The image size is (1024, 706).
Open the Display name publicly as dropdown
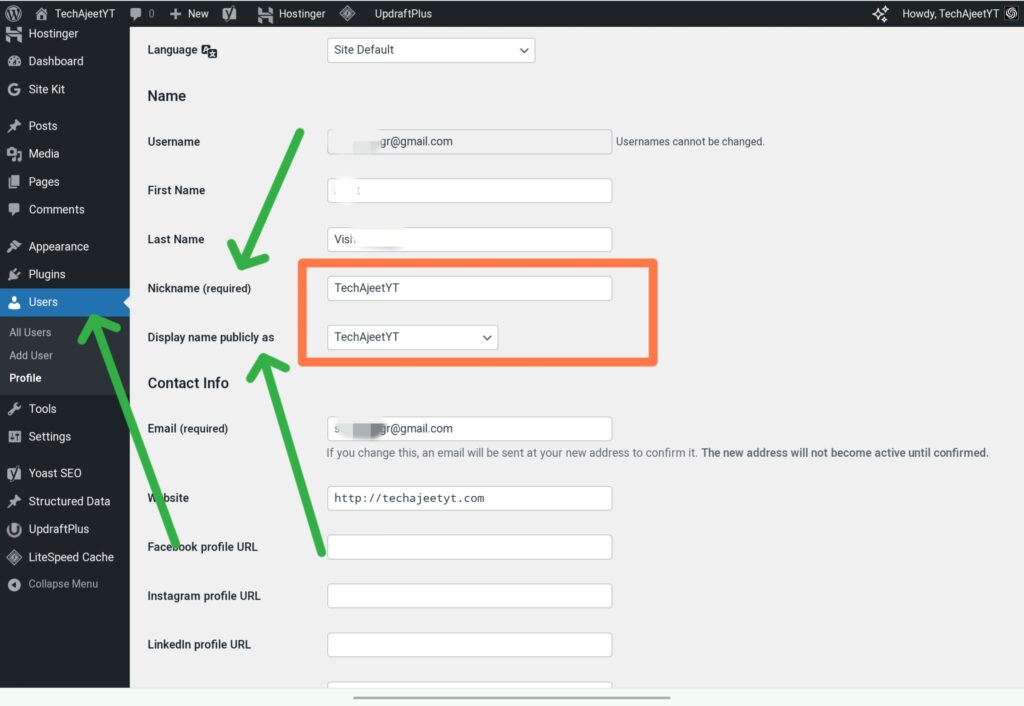[412, 337]
